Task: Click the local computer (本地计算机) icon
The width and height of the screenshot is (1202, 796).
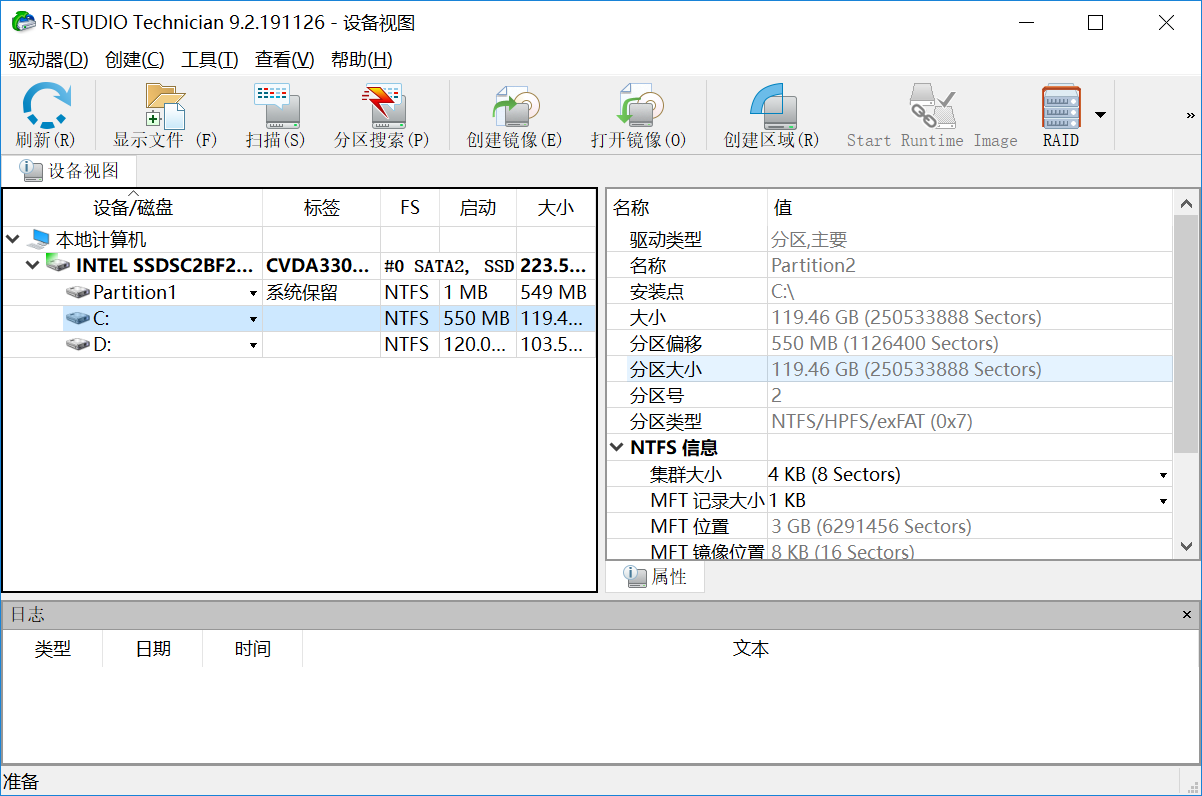Action: point(38,240)
